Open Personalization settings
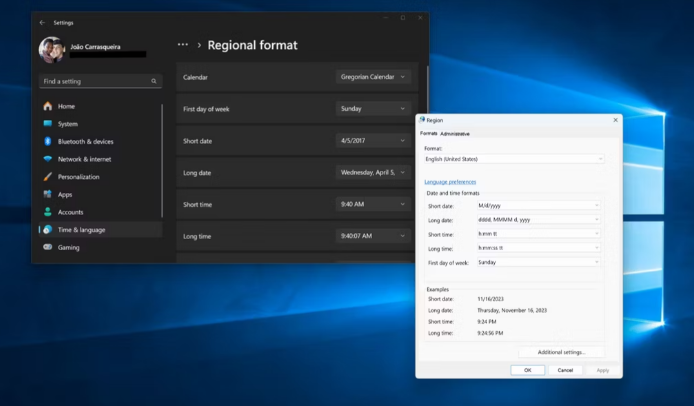This screenshot has width=694, height=406. pyautogui.click(x=100, y=177)
